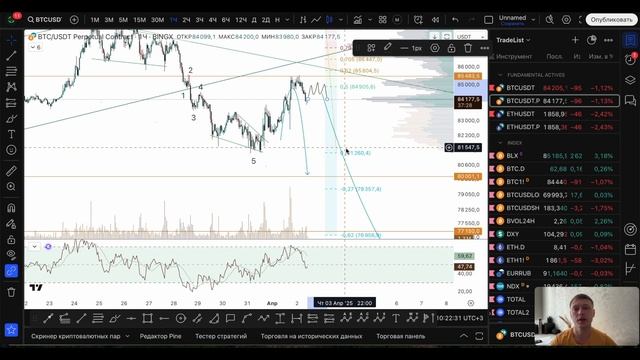Viewport: 640px width, 360px height.
Task: Add a symbol to the watchlist with plus
Action: click(575, 40)
